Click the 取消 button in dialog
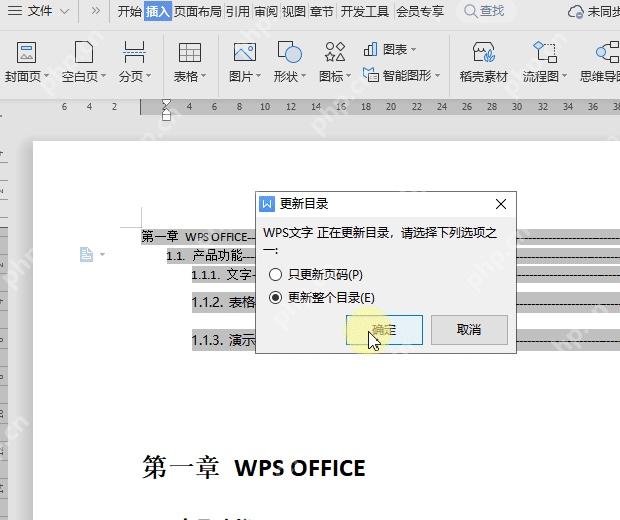Image resolution: width=620 pixels, height=520 pixels. 469,330
